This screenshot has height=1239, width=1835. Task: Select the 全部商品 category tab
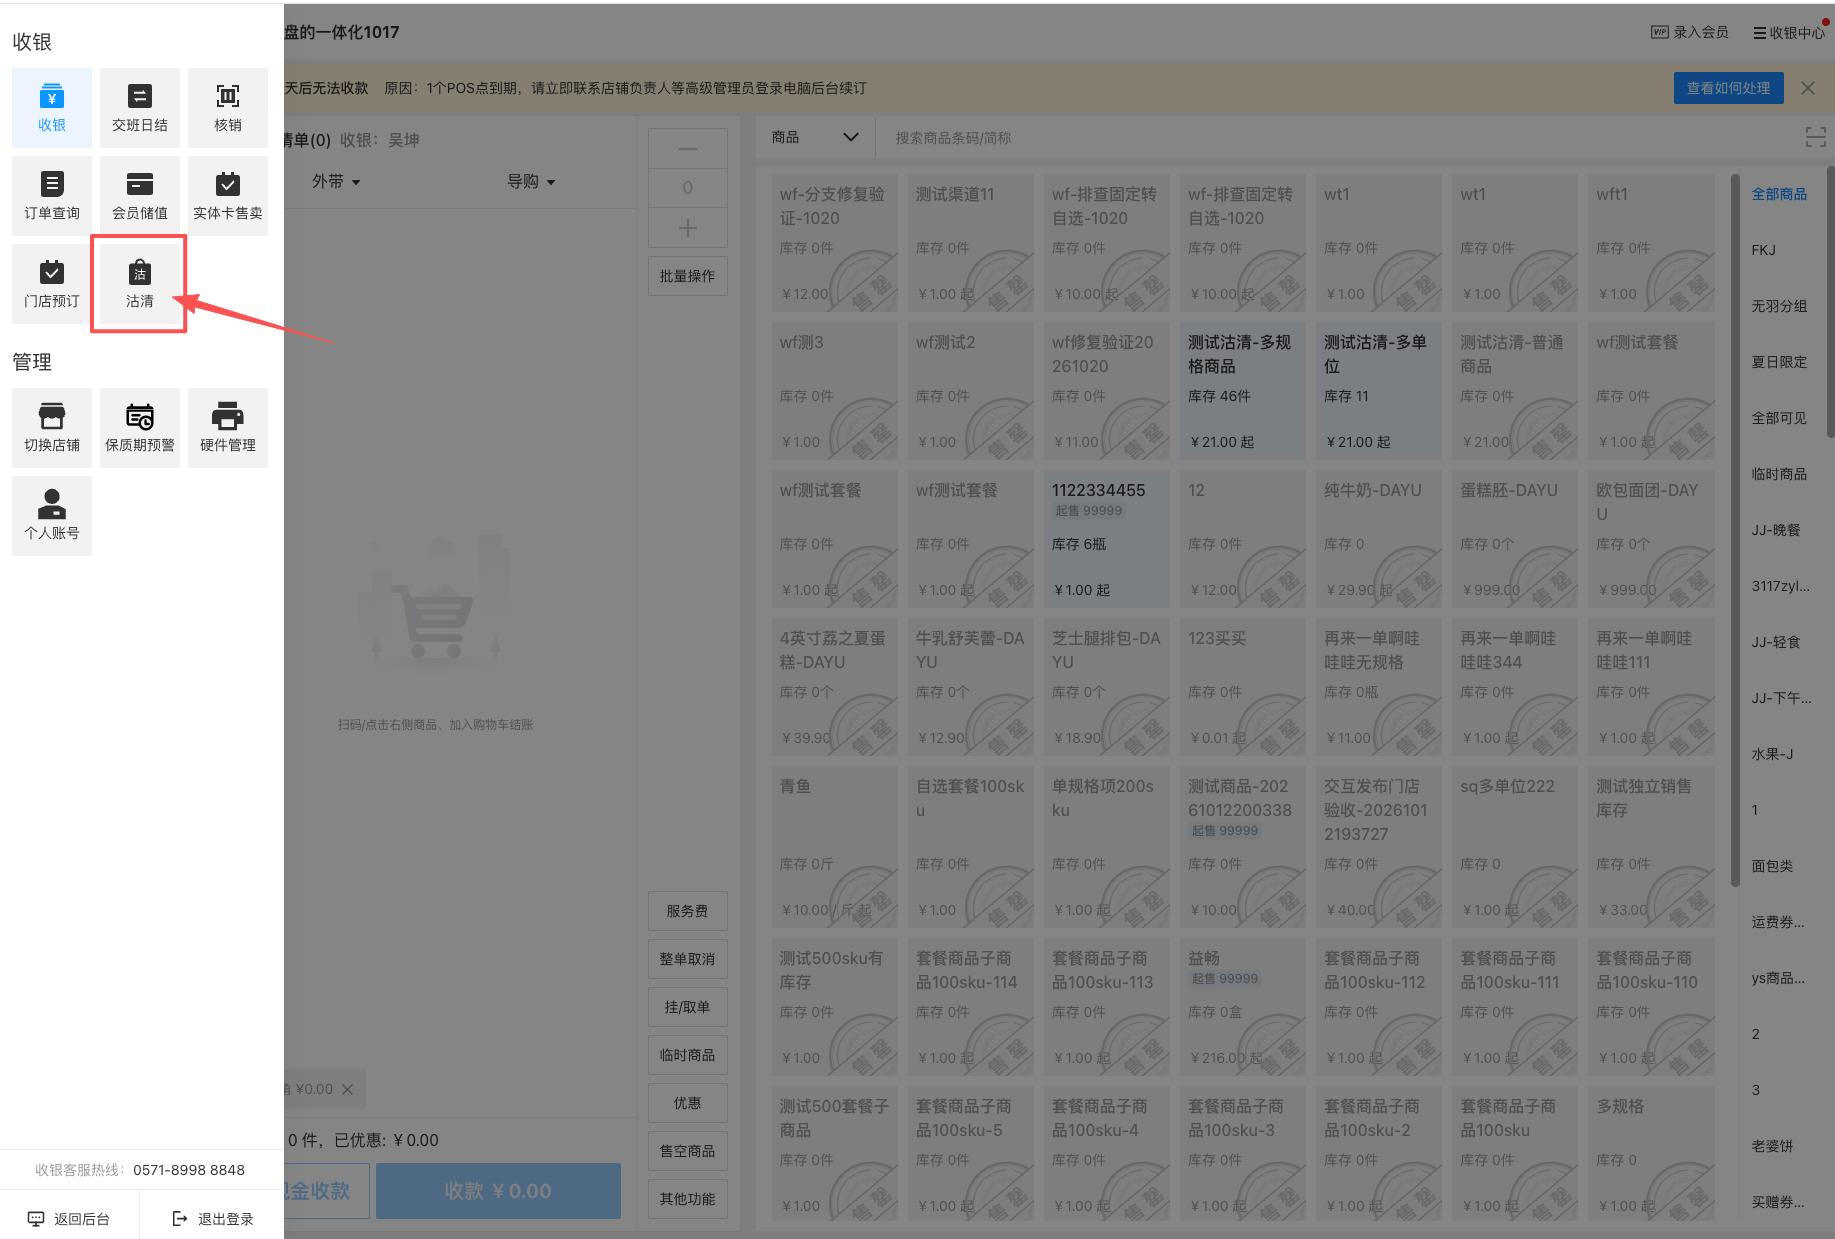click(1779, 194)
